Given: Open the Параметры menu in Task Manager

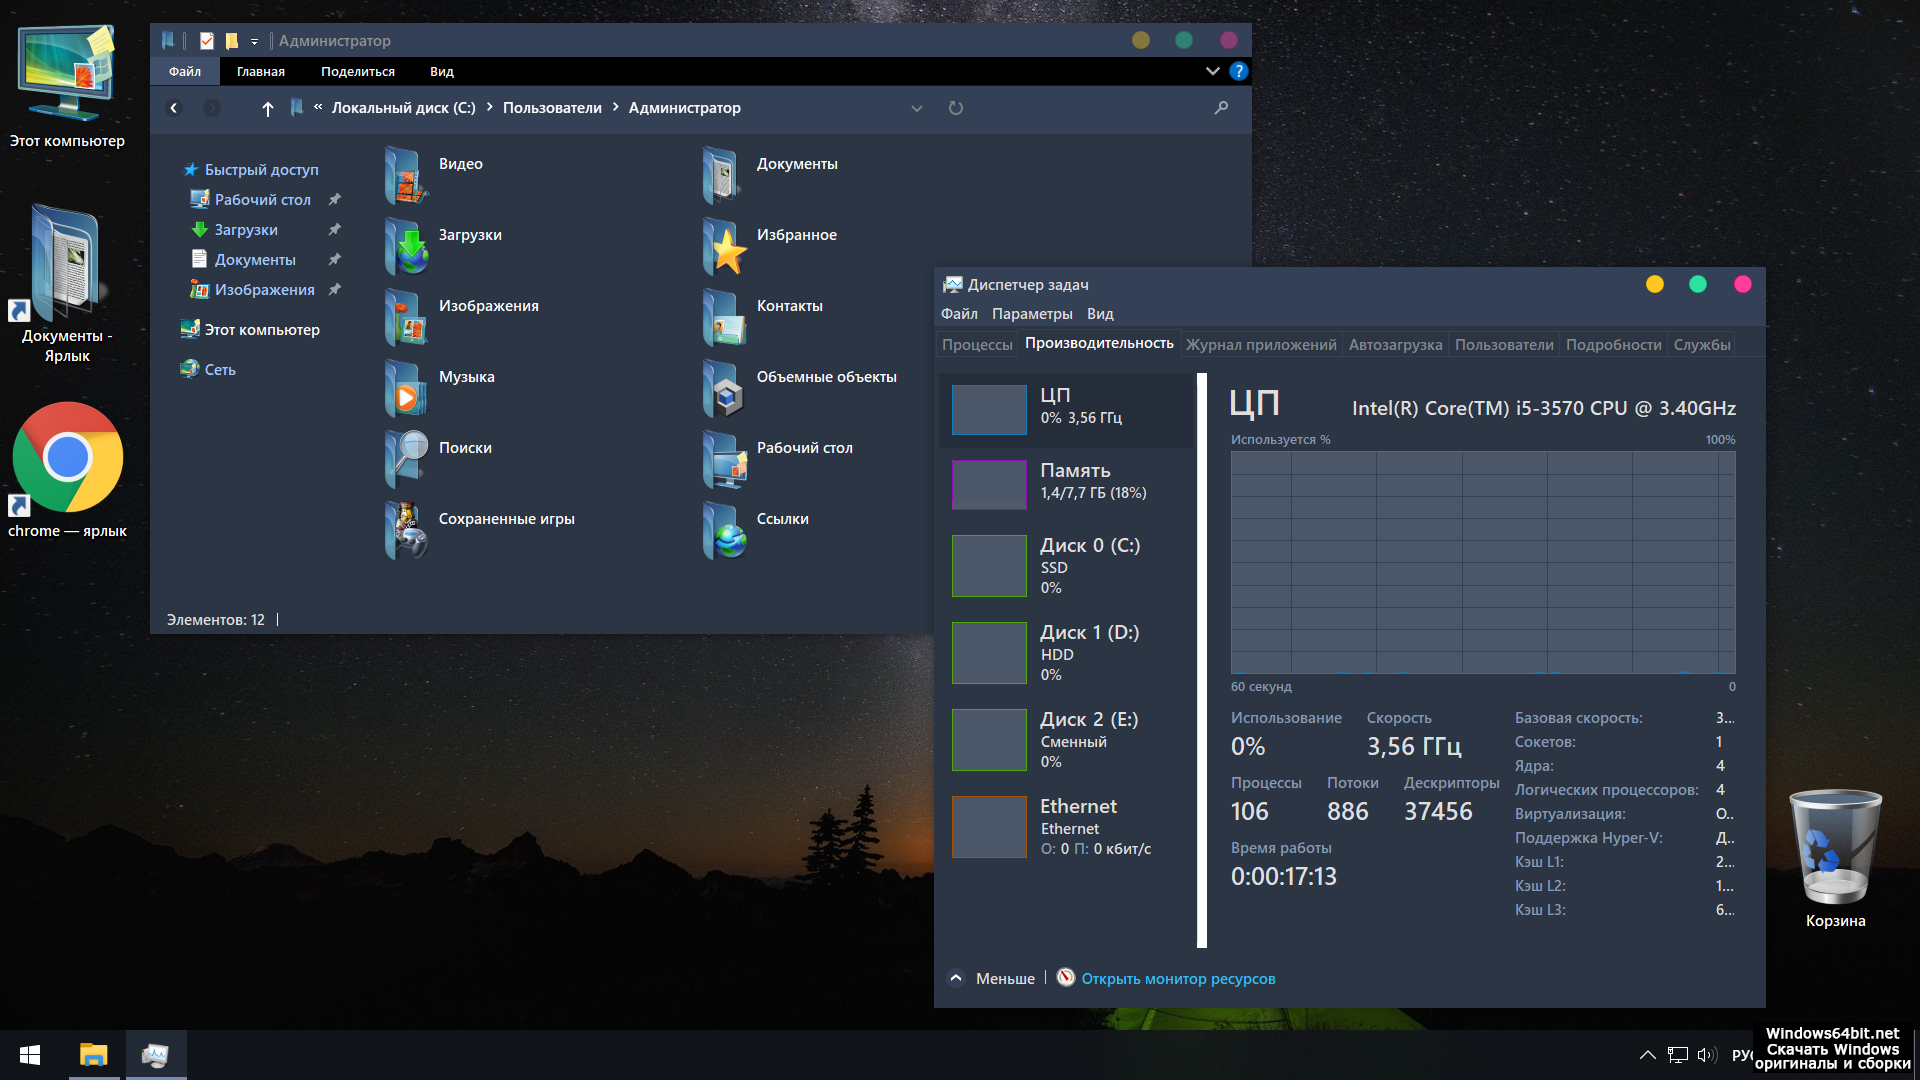Looking at the screenshot, I should [1032, 314].
